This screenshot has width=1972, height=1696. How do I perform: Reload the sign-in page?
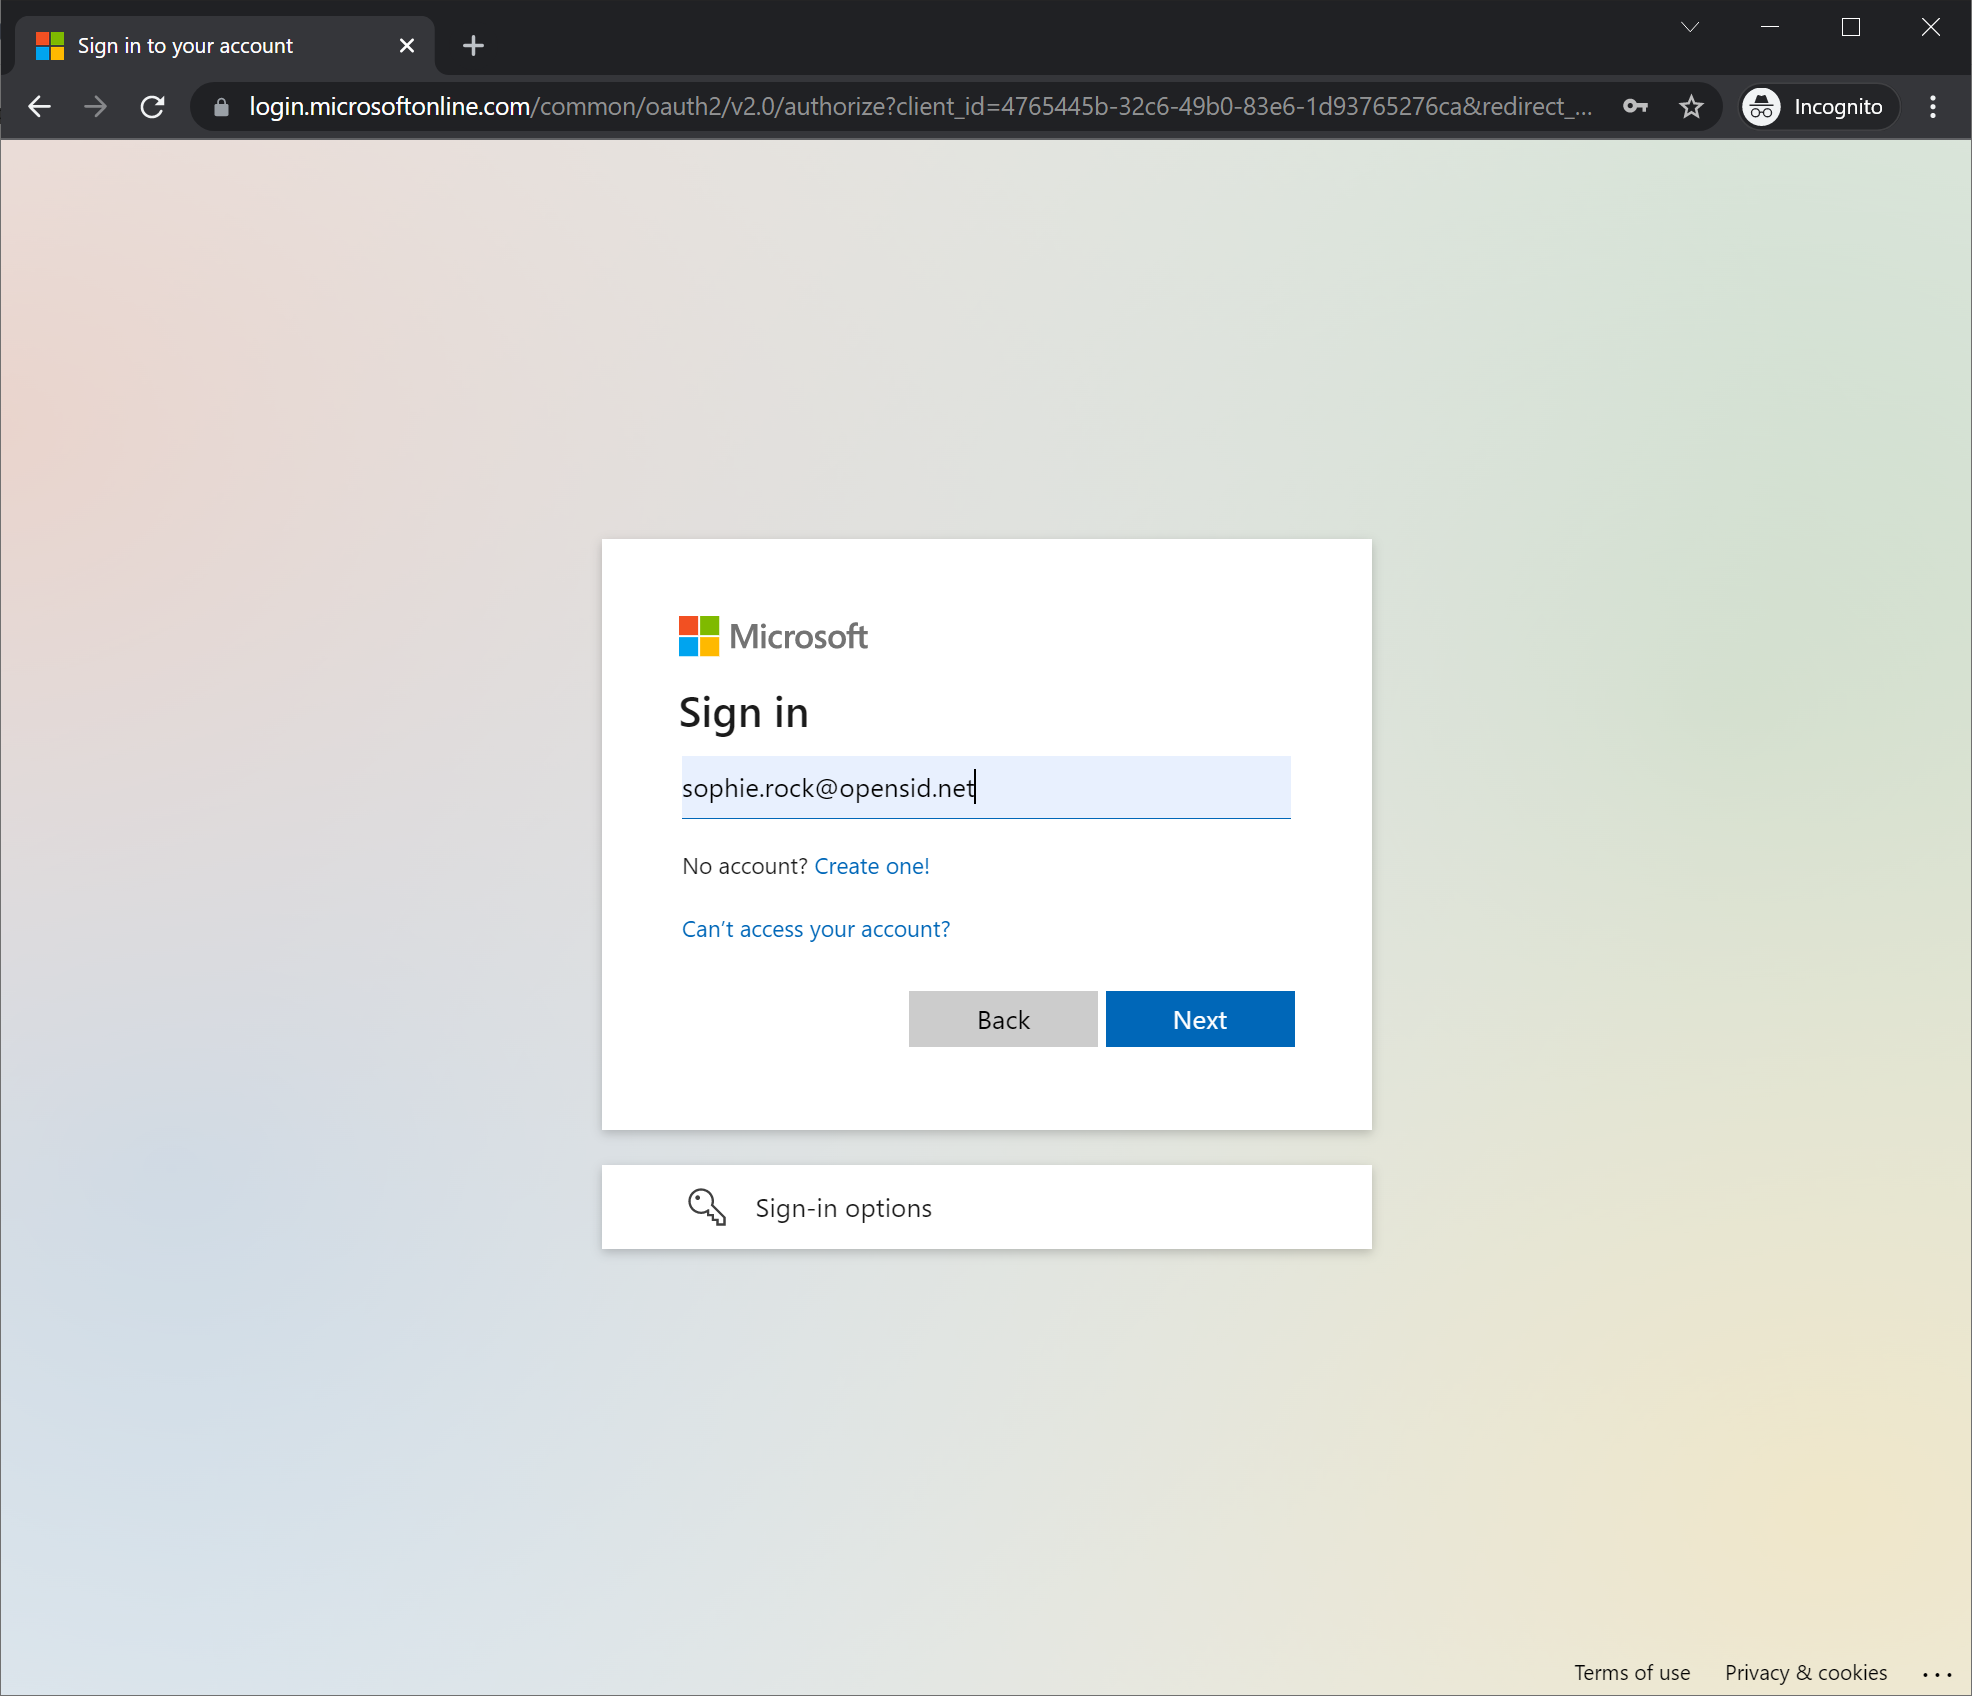pyautogui.click(x=152, y=107)
